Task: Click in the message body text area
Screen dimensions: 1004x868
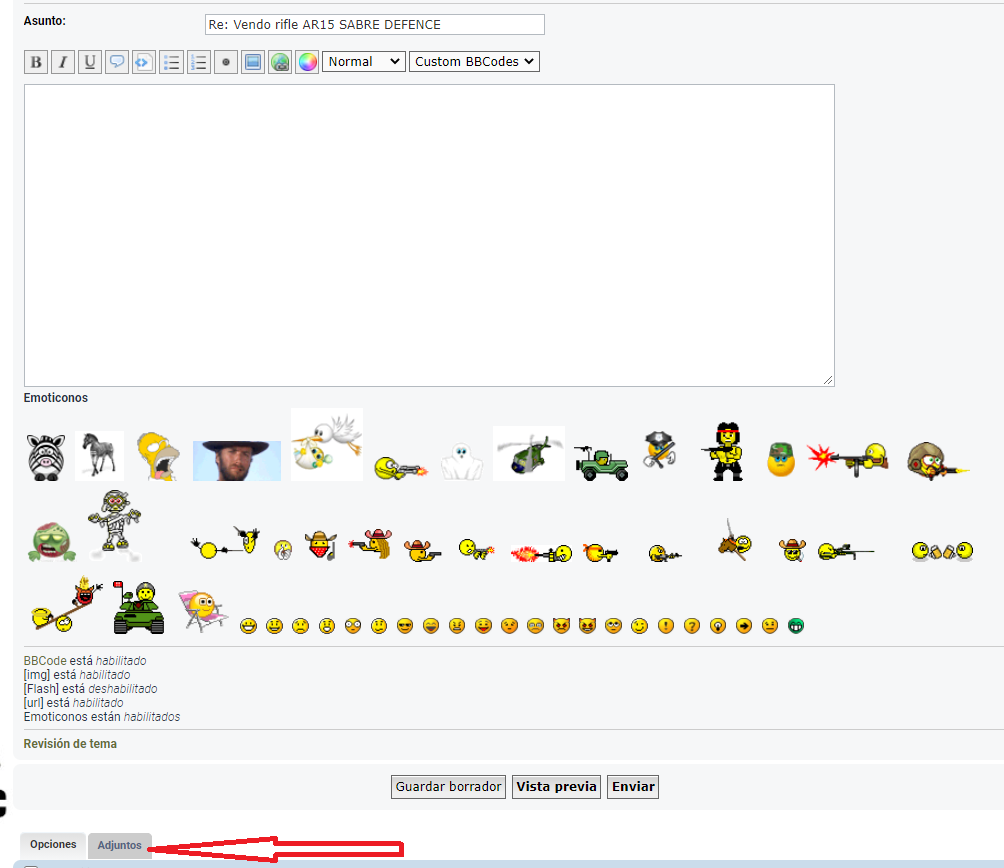Action: [429, 235]
